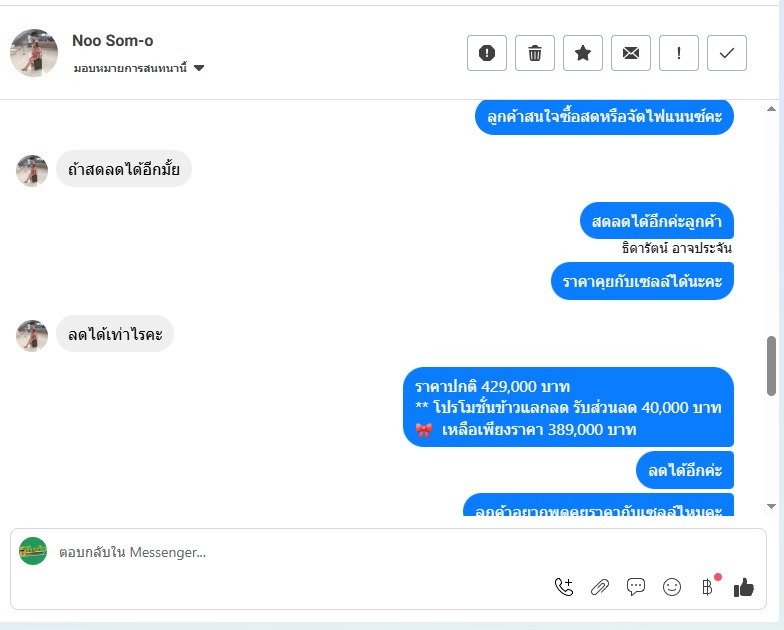784x630 pixels.
Task: Open saved replies speech bubble icon
Action: click(x=636, y=587)
